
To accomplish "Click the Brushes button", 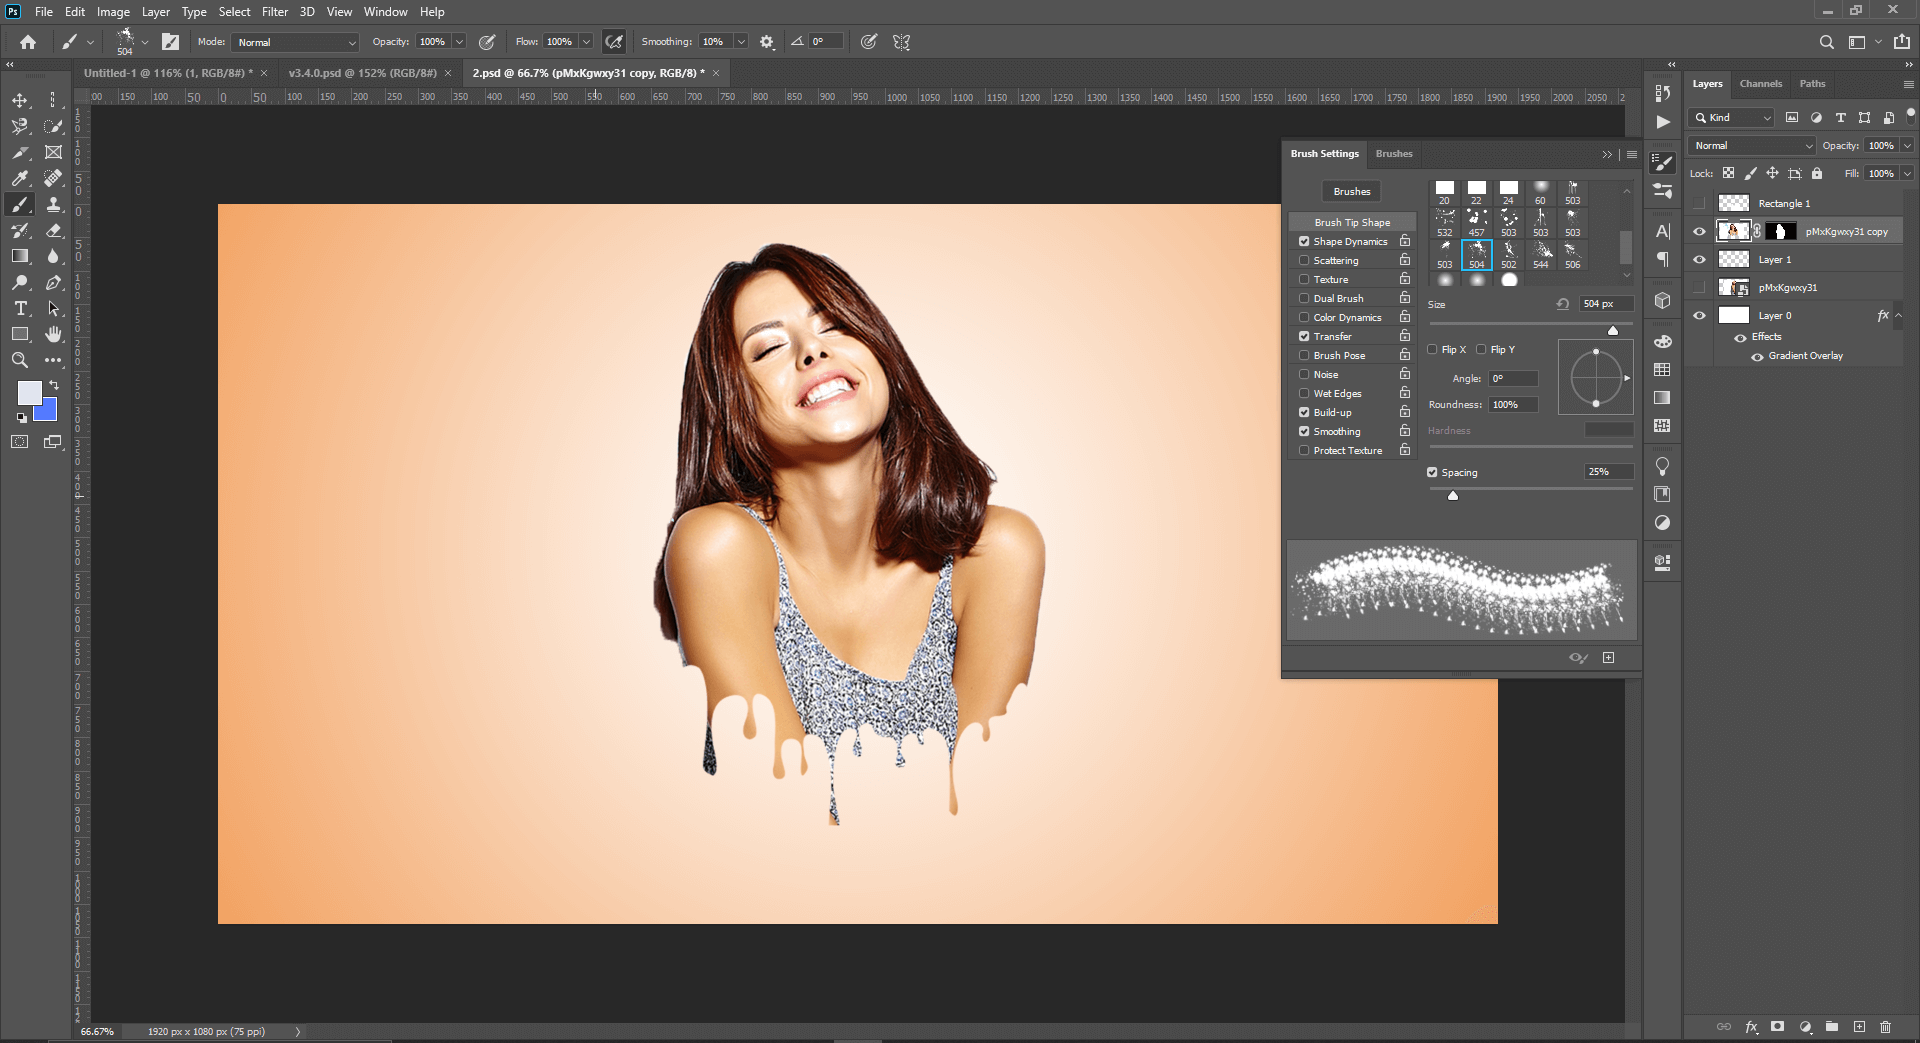I will (1351, 192).
